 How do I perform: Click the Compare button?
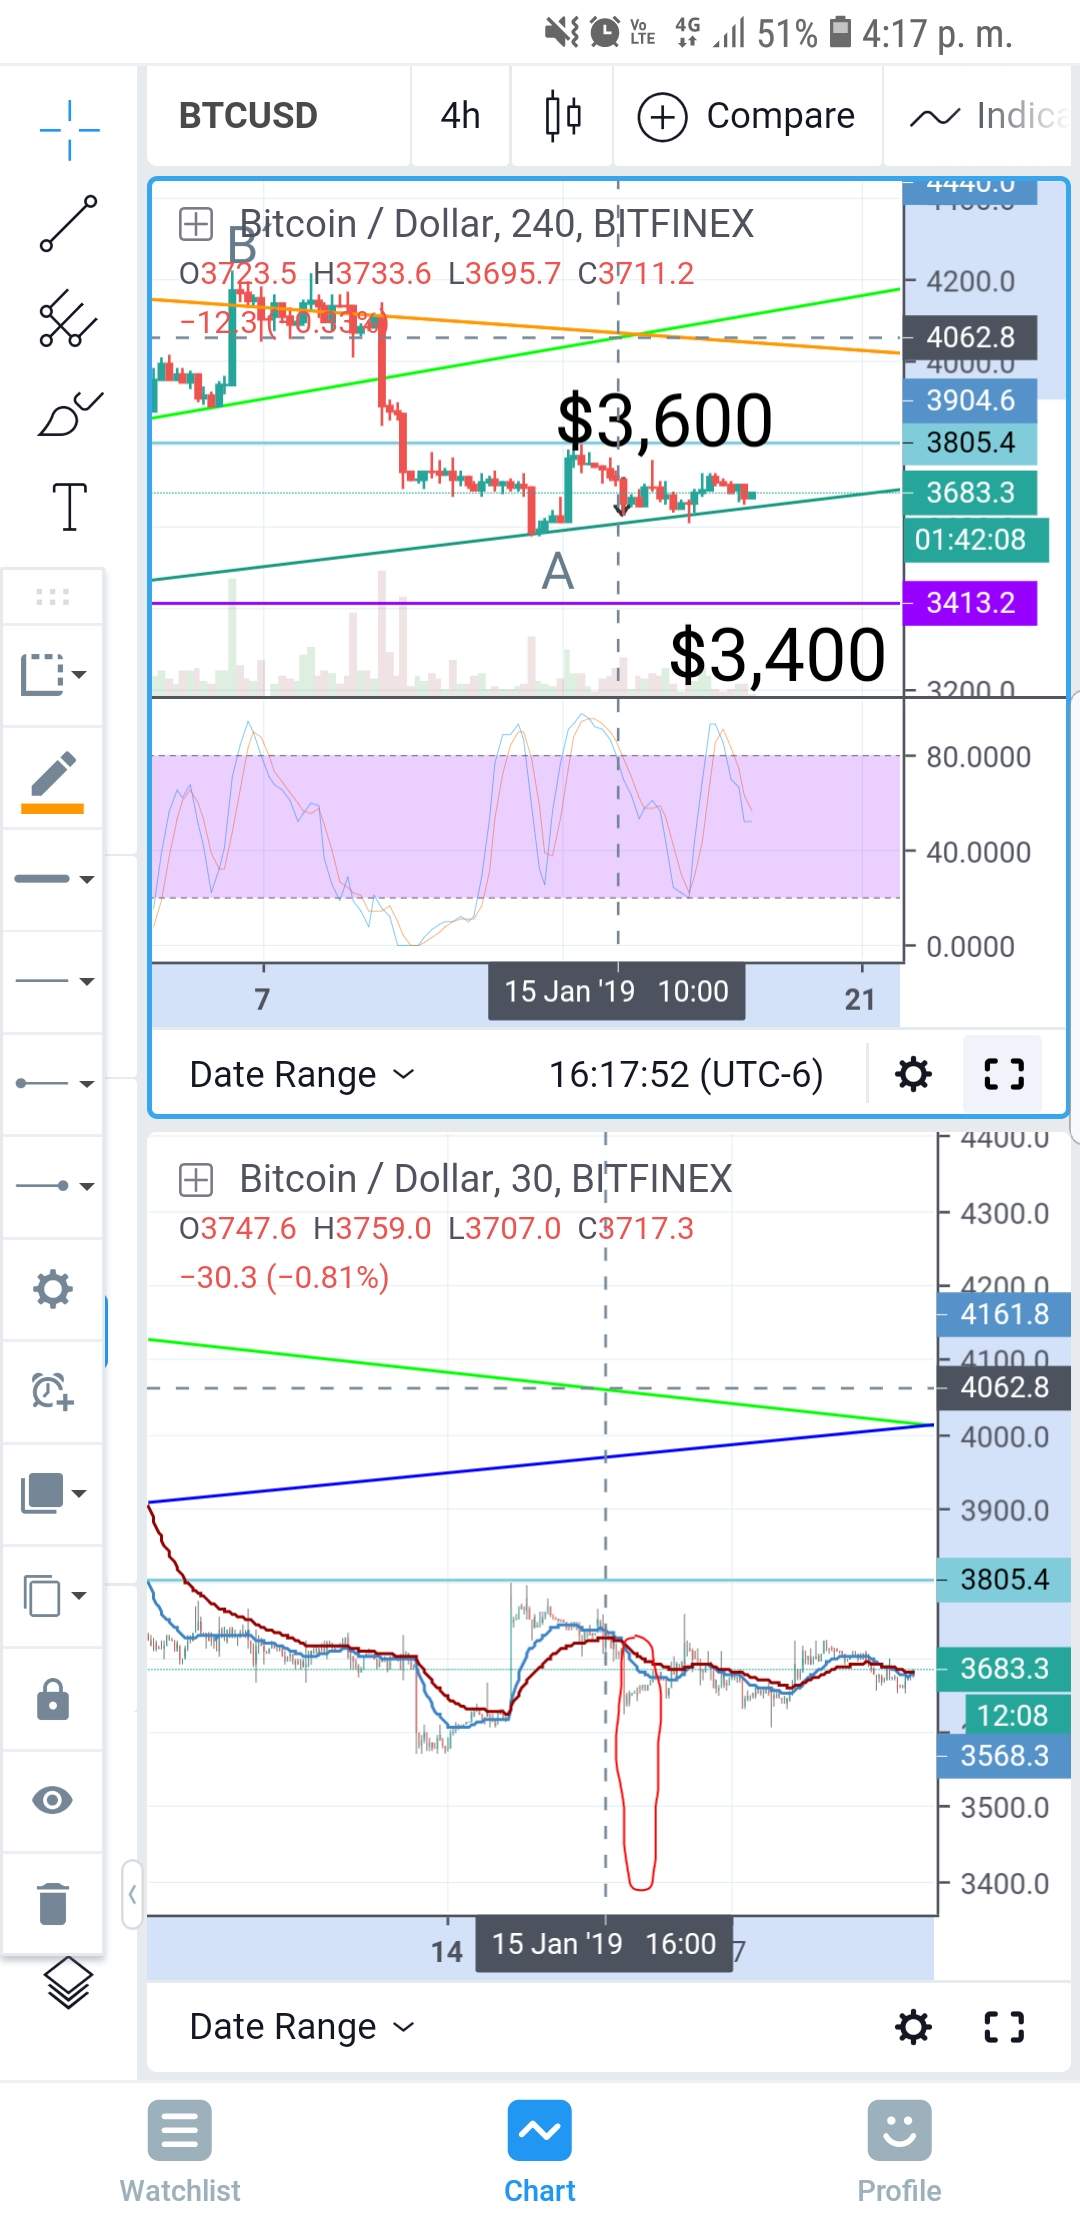(x=747, y=116)
